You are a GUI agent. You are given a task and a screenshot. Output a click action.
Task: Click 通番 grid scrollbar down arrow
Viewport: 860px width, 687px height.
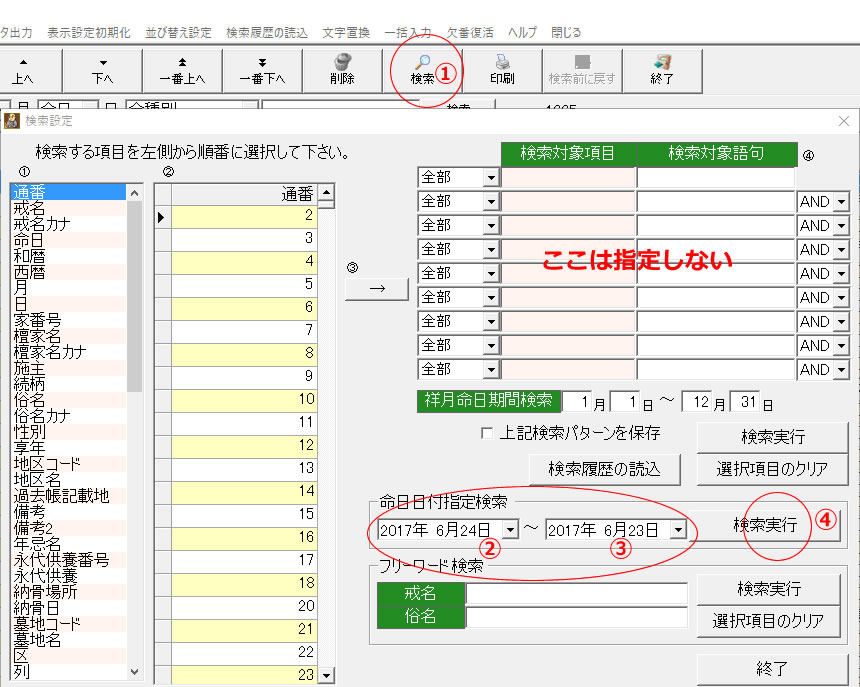327,675
